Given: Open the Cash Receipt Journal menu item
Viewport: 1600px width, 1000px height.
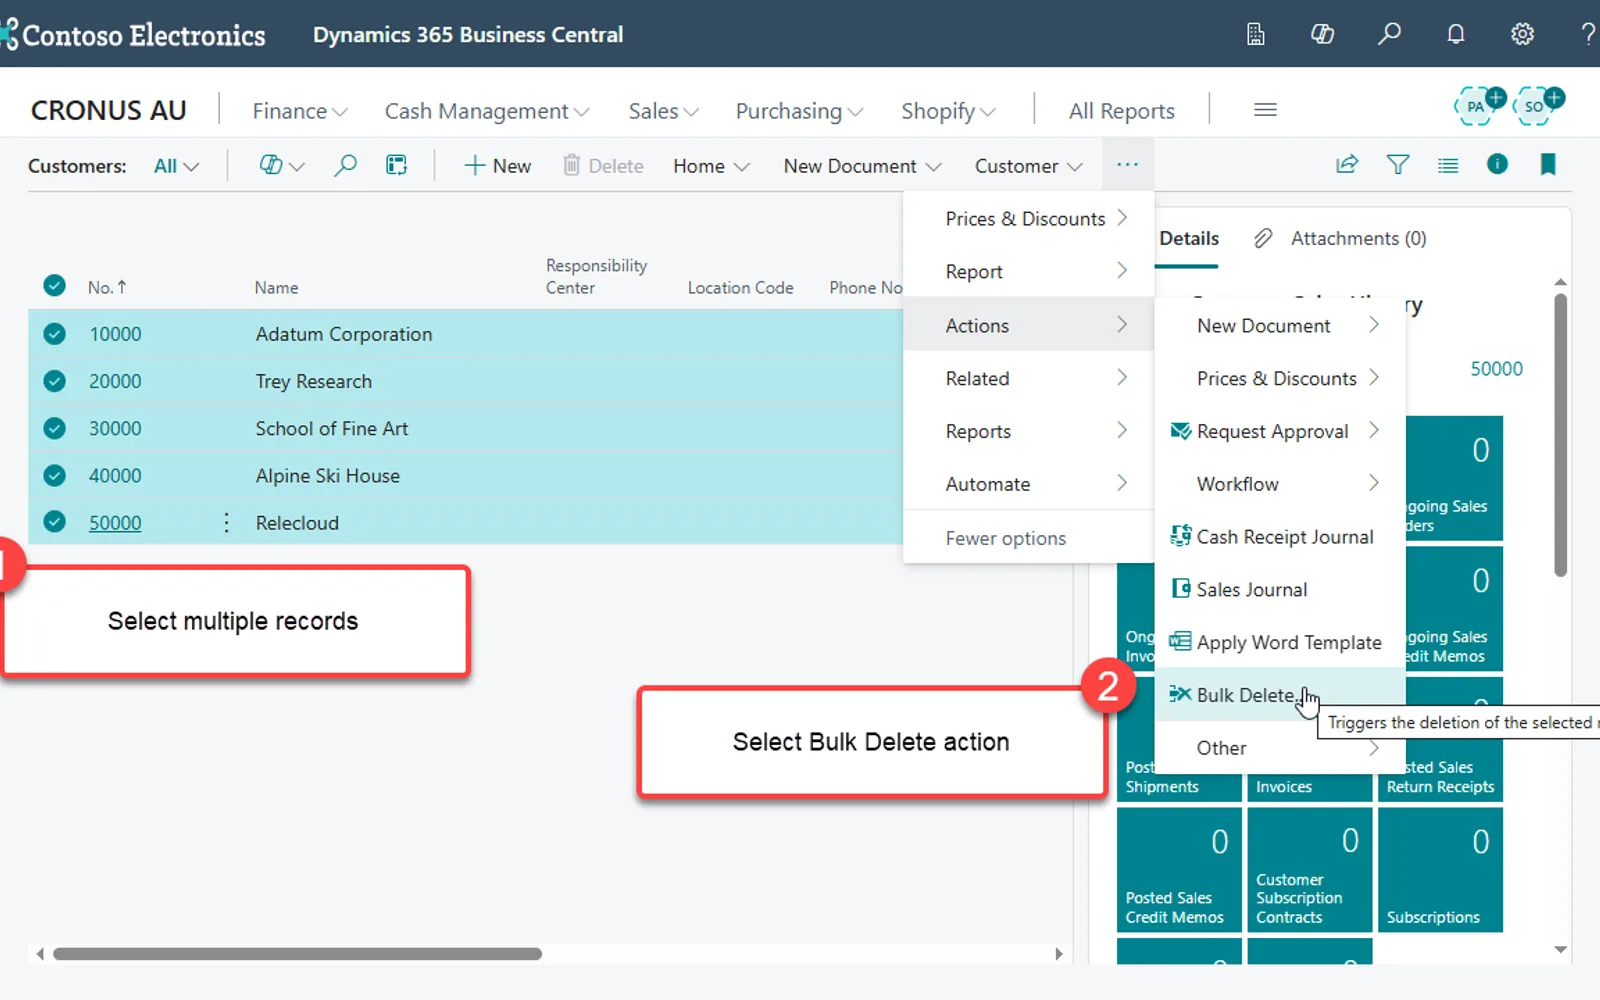Looking at the screenshot, I should (1280, 537).
